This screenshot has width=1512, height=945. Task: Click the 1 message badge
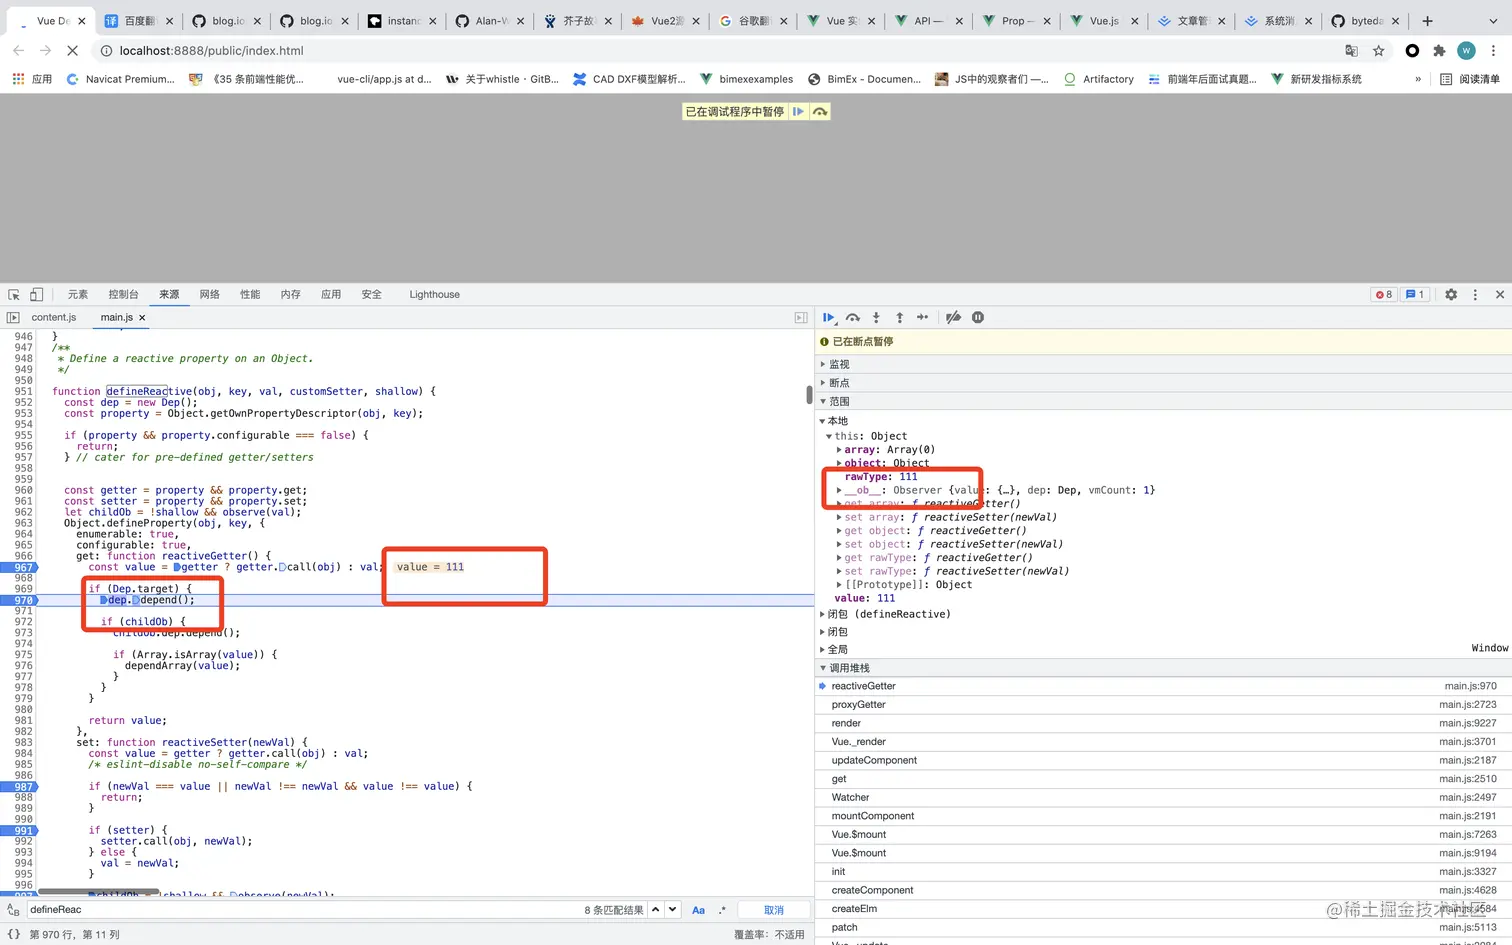point(1415,295)
